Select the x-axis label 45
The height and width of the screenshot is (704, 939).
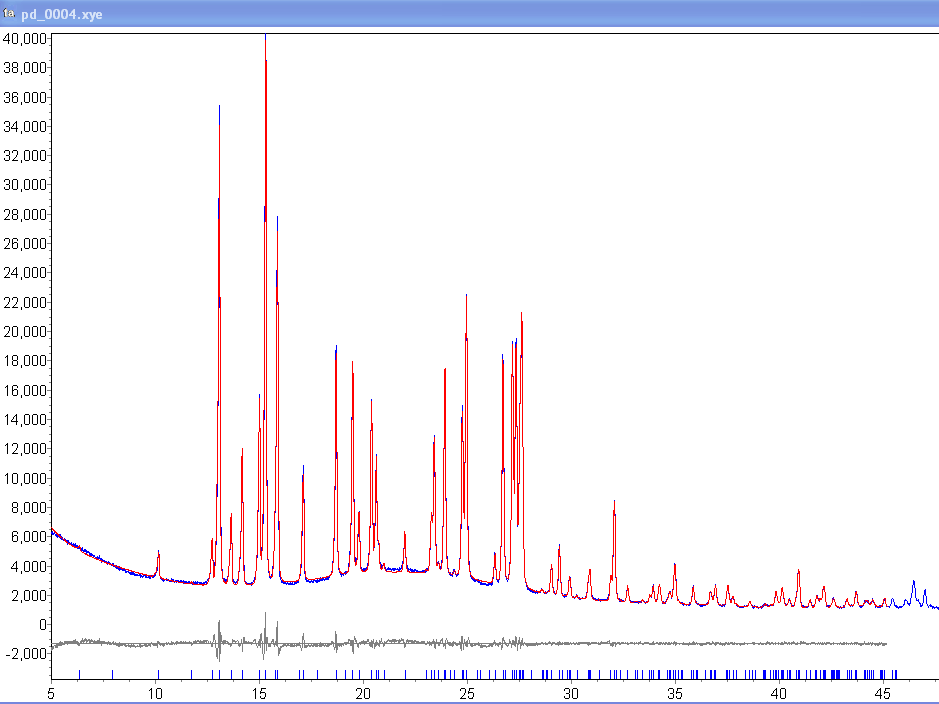[x=883, y=694]
